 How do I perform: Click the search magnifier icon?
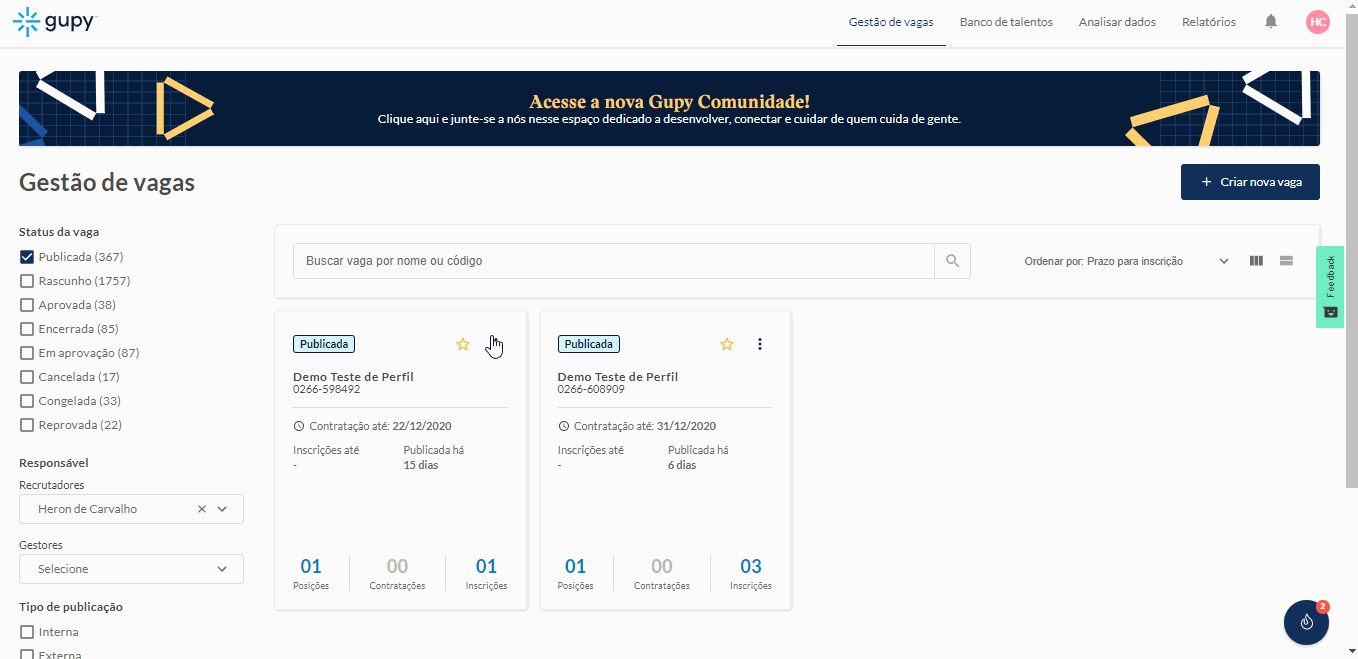(952, 261)
